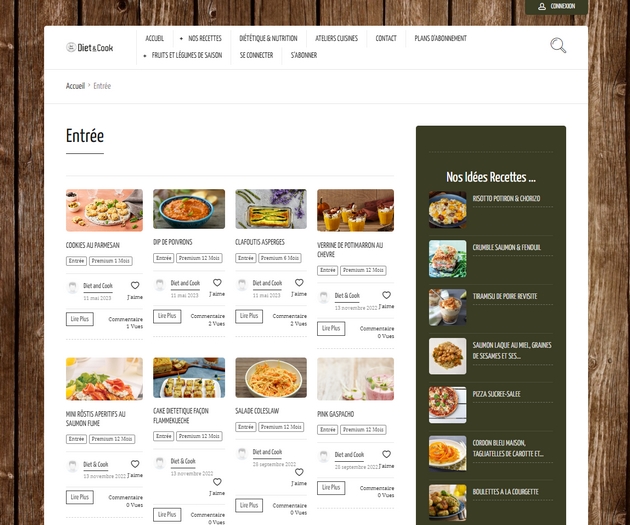Click the Connexion button at top
The width and height of the screenshot is (630, 525).
[556, 6]
